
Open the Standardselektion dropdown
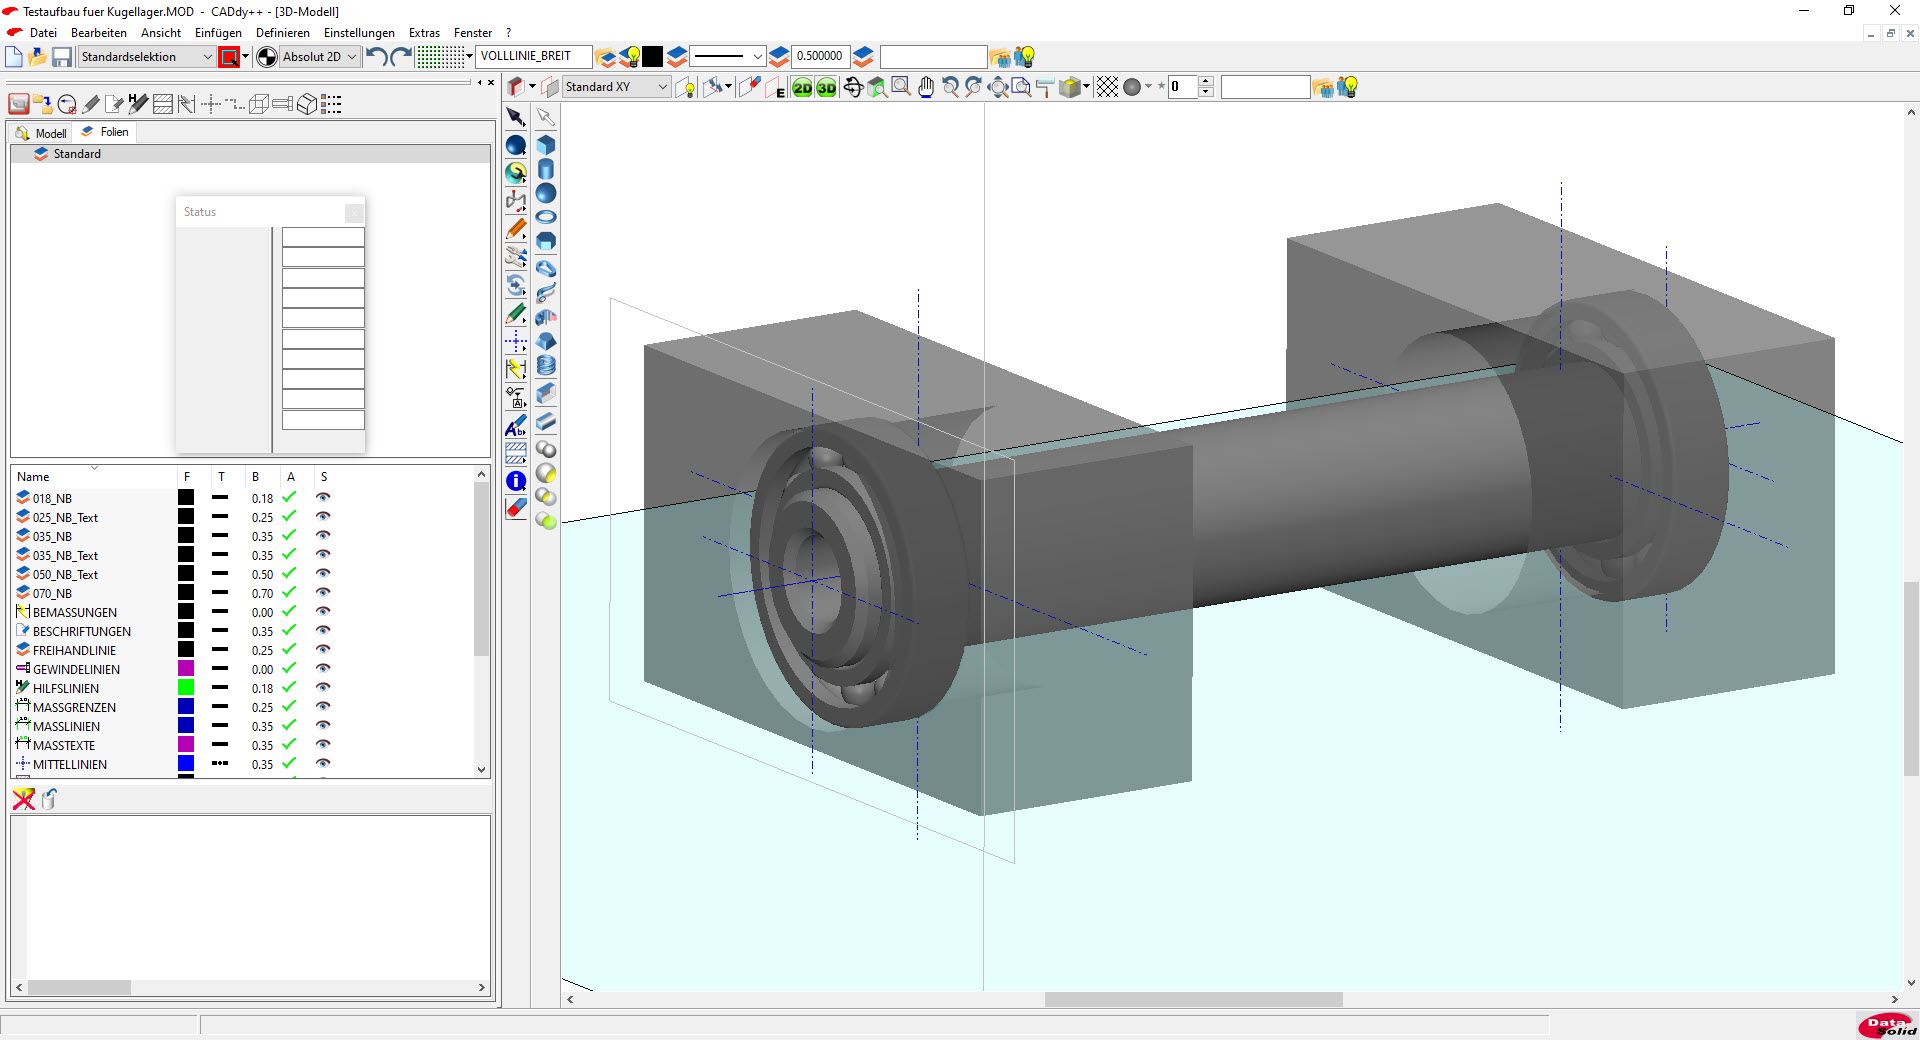pyautogui.click(x=207, y=57)
